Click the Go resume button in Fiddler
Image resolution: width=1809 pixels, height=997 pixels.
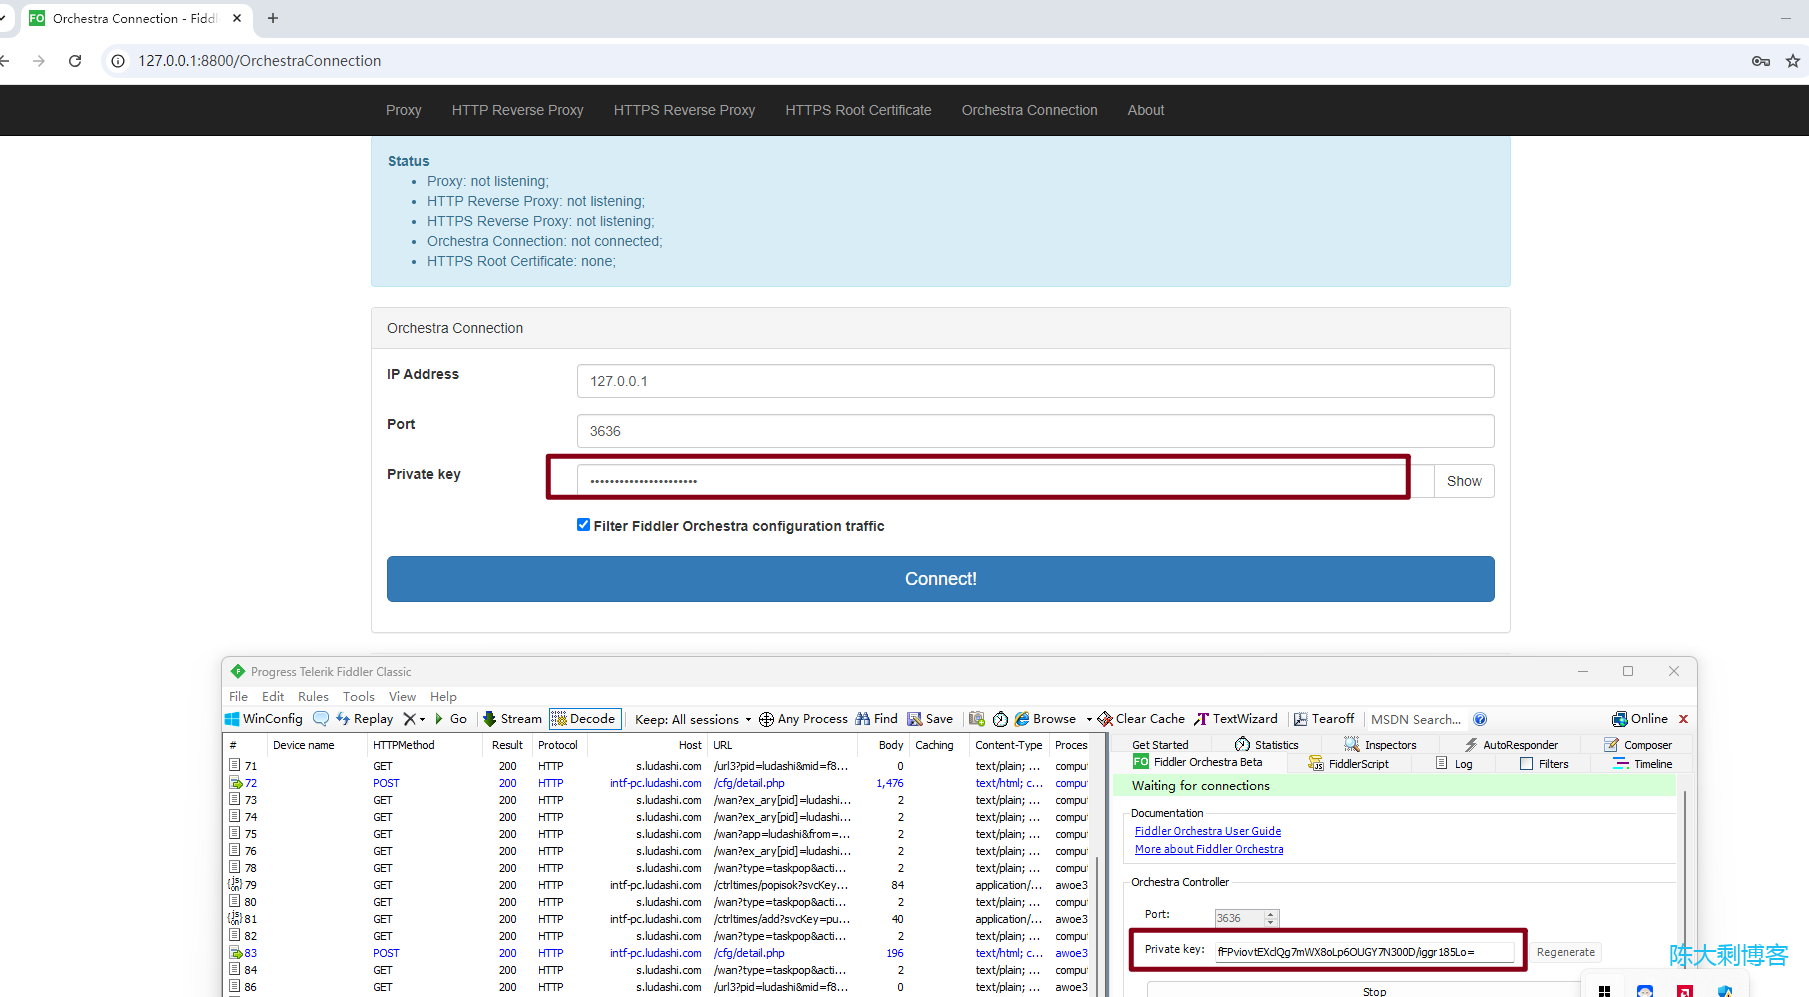[451, 719]
